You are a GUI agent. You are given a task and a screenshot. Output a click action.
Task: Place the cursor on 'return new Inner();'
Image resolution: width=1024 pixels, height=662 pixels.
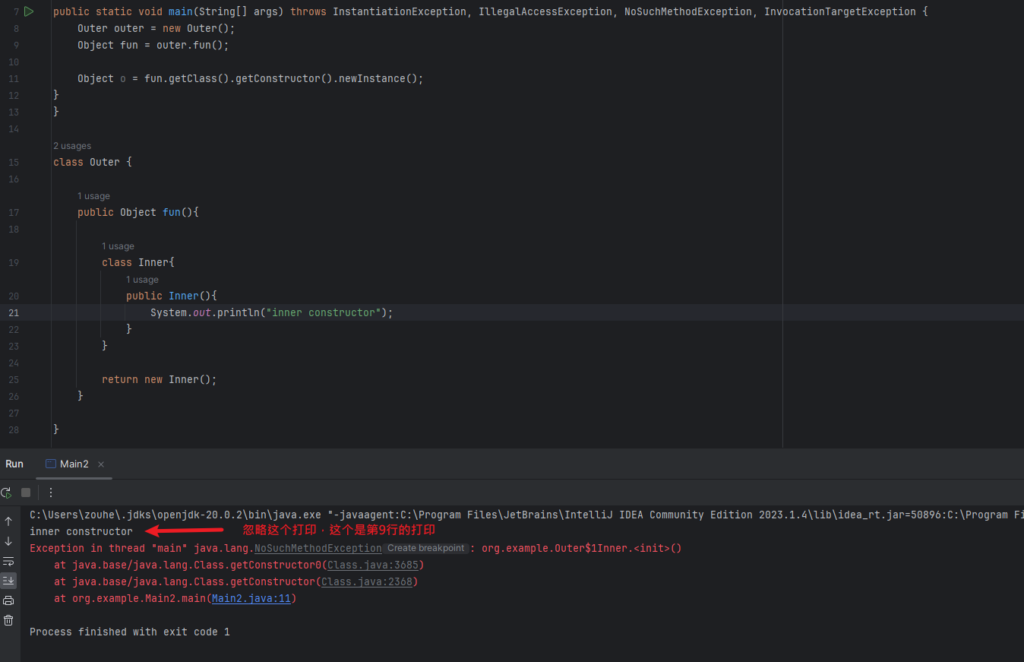pyautogui.click(x=159, y=380)
